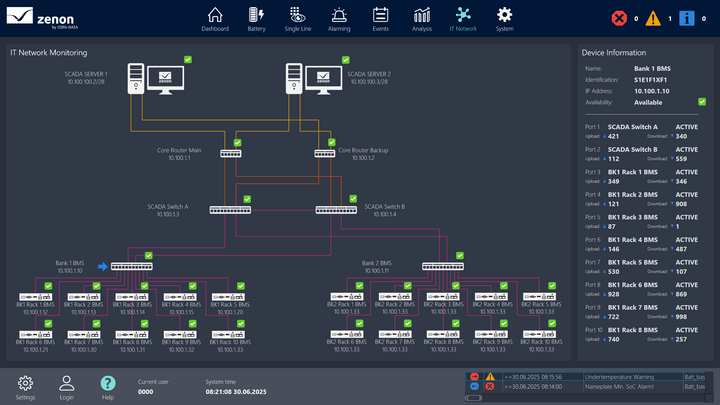
Task: Click Bank 1 BMS status checkmark
Action: (149, 255)
